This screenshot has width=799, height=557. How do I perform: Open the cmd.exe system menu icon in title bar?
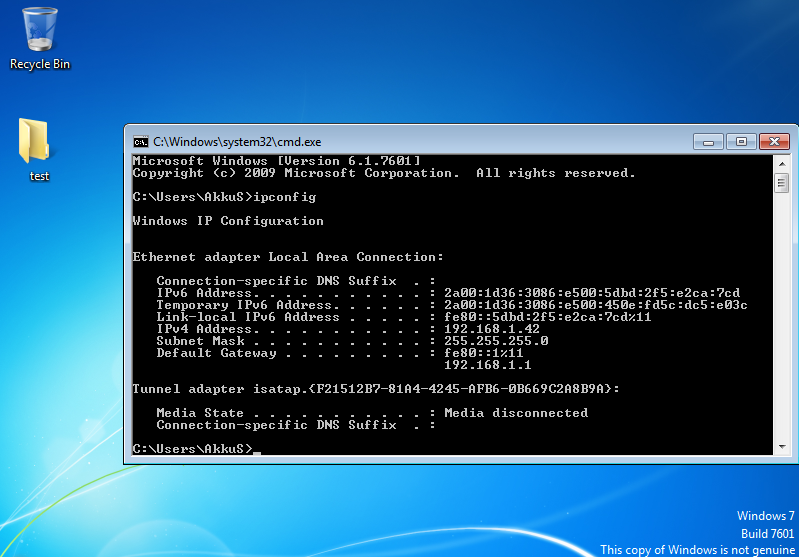(x=141, y=142)
